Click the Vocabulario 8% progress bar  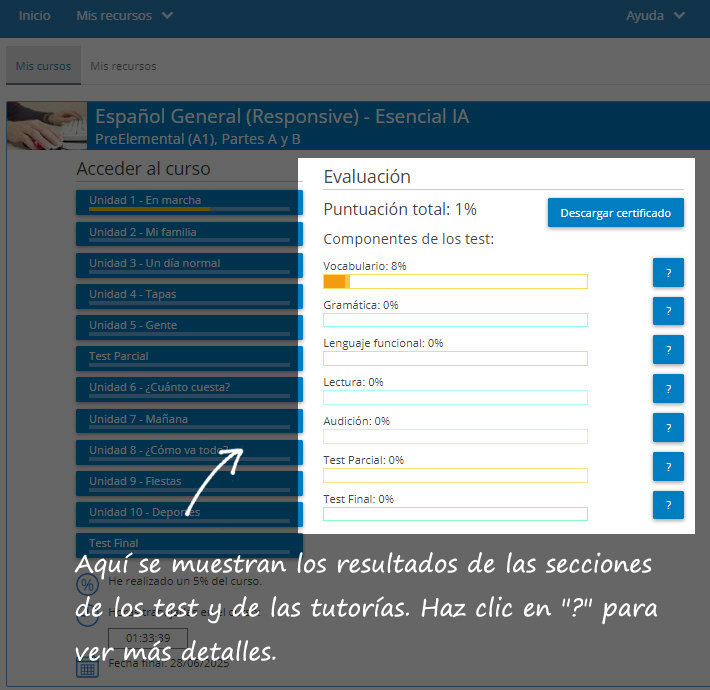[x=455, y=282]
